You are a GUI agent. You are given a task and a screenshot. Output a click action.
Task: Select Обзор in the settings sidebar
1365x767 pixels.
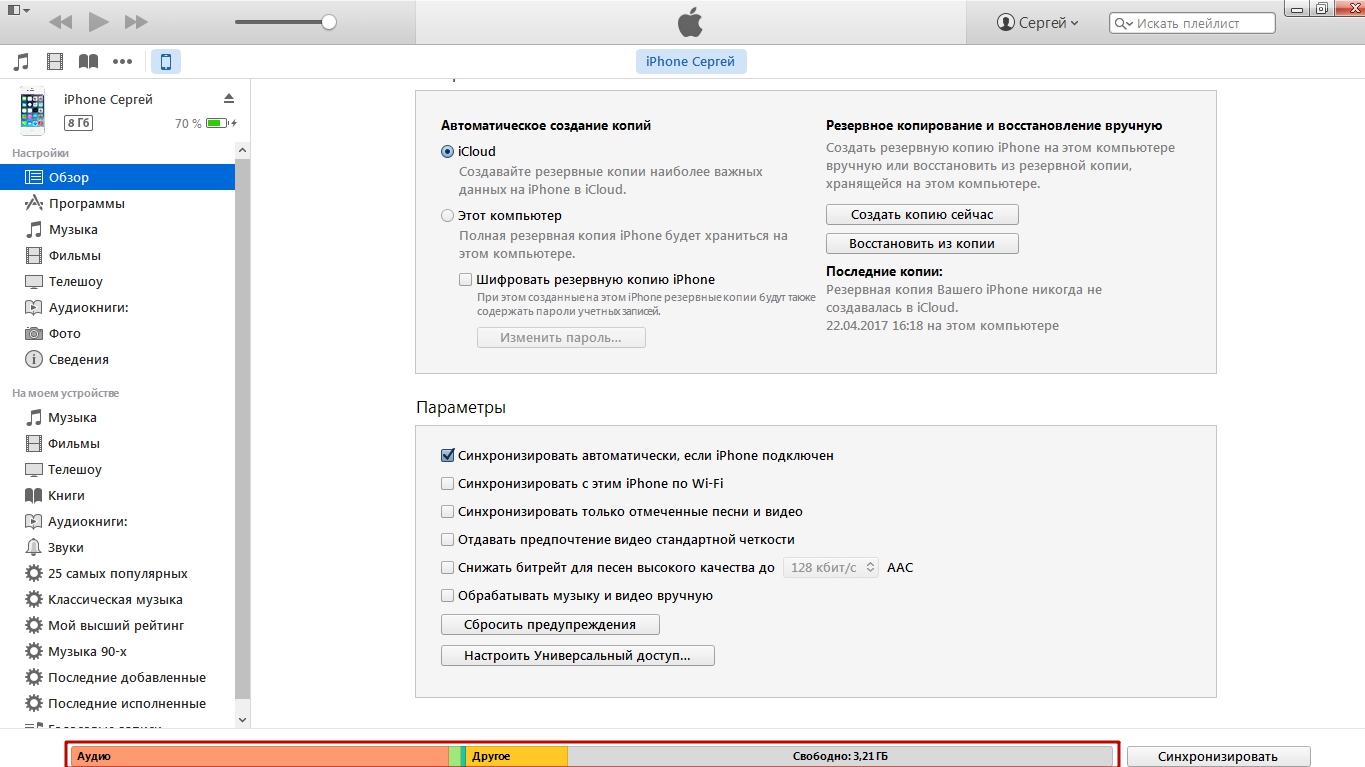click(117, 177)
